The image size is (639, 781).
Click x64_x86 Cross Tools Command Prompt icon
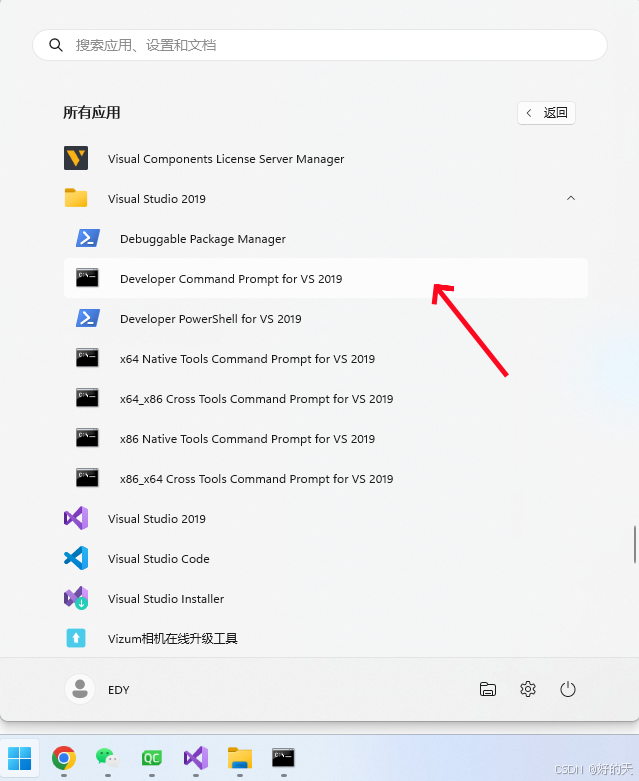[x=87, y=398]
